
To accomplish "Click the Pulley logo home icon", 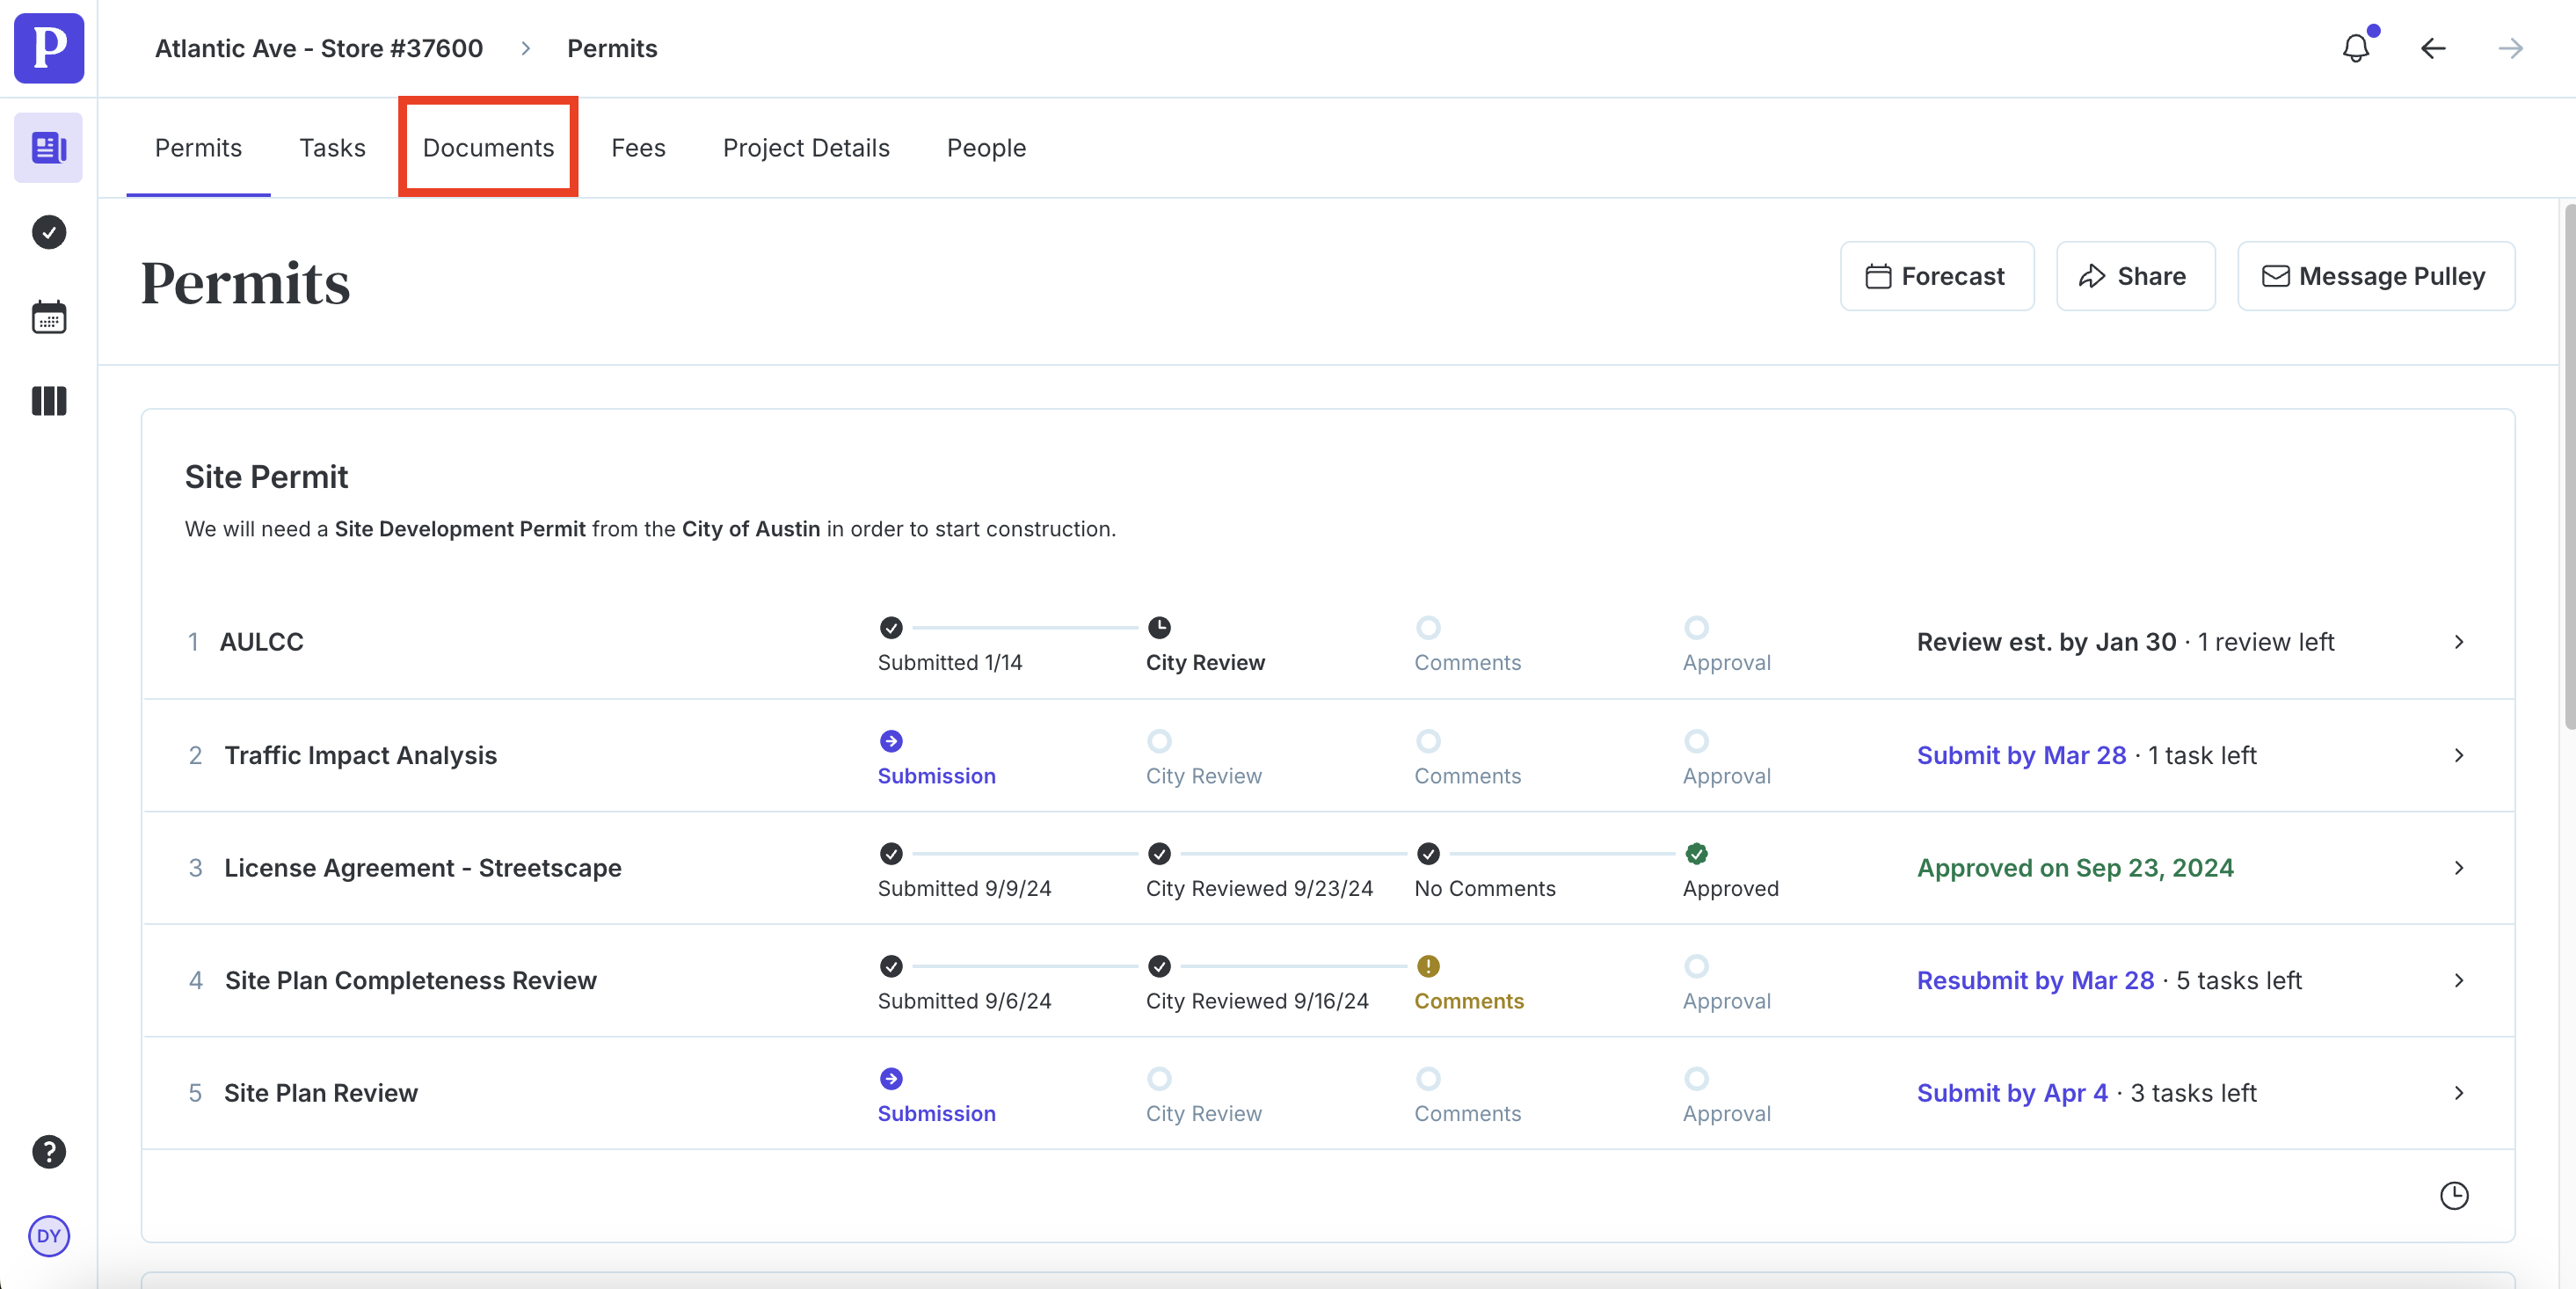I will [x=48, y=48].
